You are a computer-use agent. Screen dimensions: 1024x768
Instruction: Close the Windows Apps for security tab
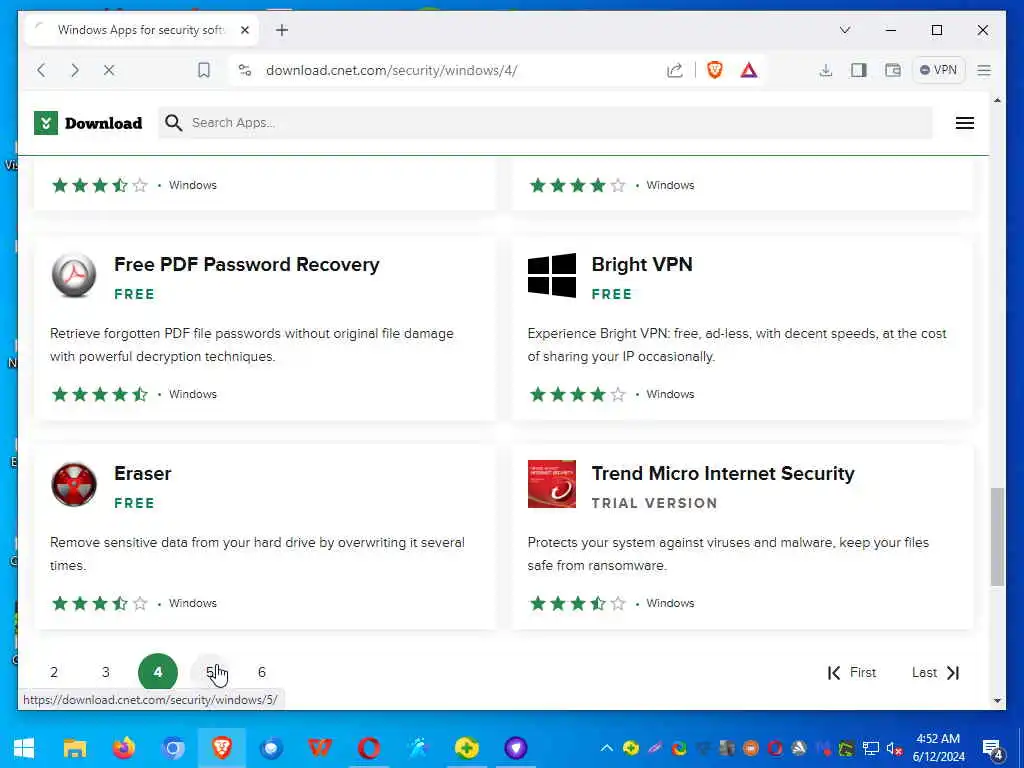tap(245, 30)
